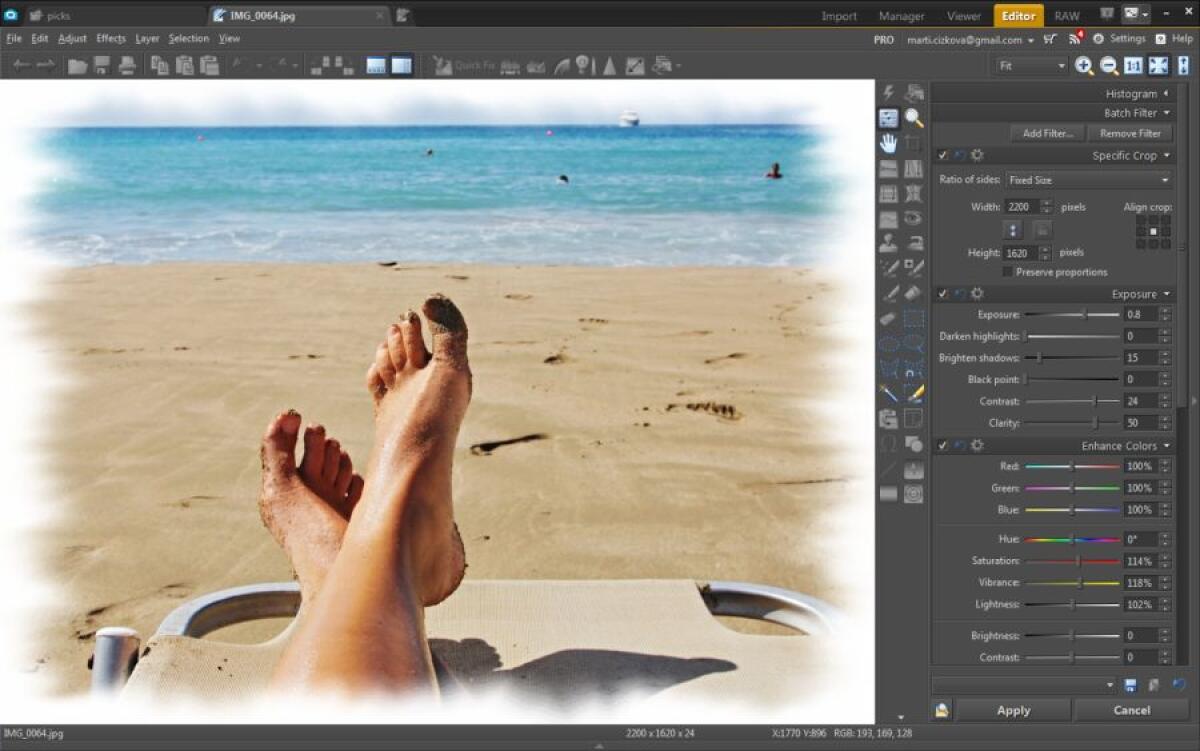Pick the Magic Wand selection tool
The image size is (1200, 751).
[x=888, y=393]
